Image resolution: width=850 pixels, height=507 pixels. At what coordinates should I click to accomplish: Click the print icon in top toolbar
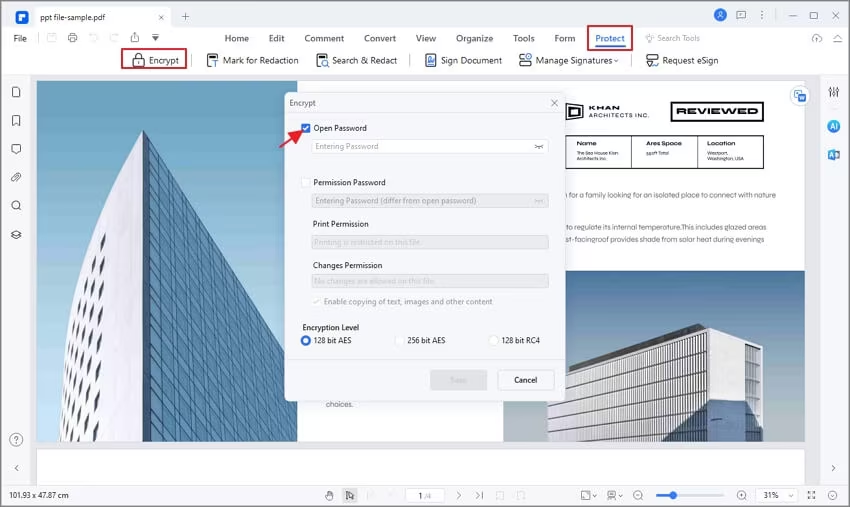coord(72,38)
